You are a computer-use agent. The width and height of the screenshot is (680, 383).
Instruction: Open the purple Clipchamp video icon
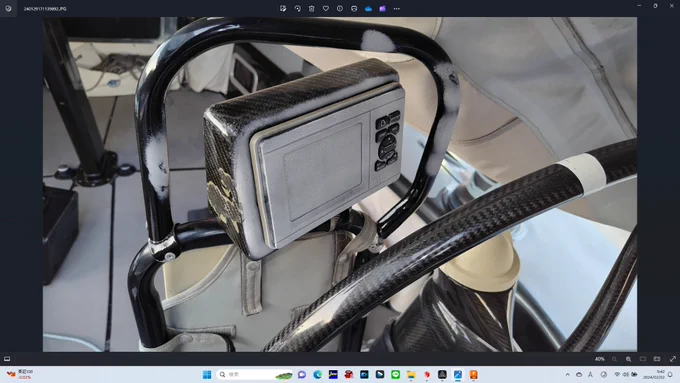tap(382, 9)
